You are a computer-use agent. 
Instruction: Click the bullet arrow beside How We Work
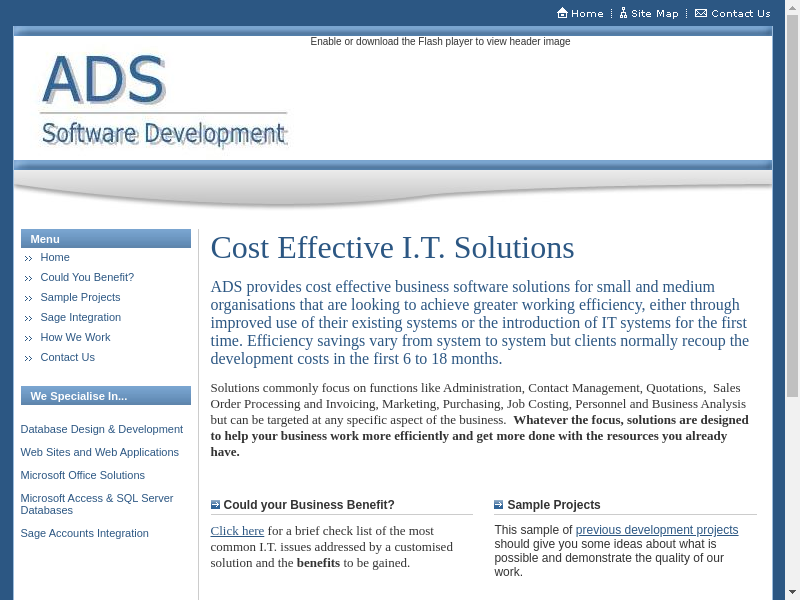[29, 338]
